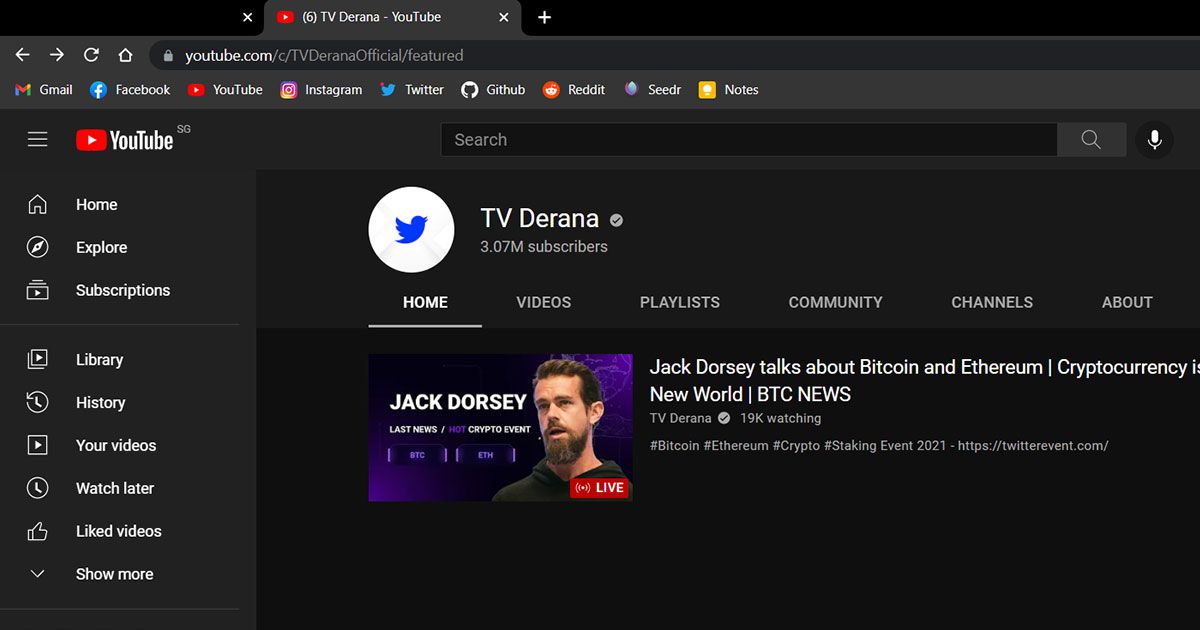
Task: Open the Subscriptions feed
Action: point(122,290)
